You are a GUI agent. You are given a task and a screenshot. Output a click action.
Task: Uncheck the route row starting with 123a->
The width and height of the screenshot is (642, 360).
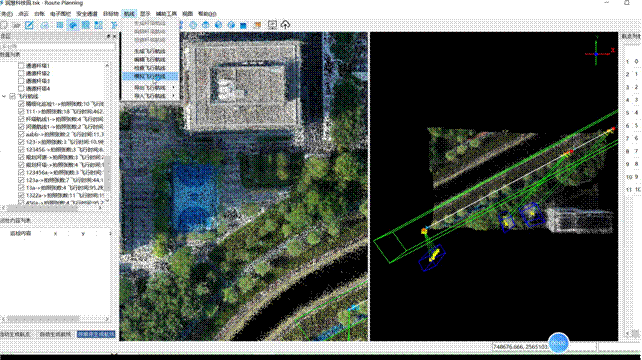pyautogui.click(x=21, y=180)
